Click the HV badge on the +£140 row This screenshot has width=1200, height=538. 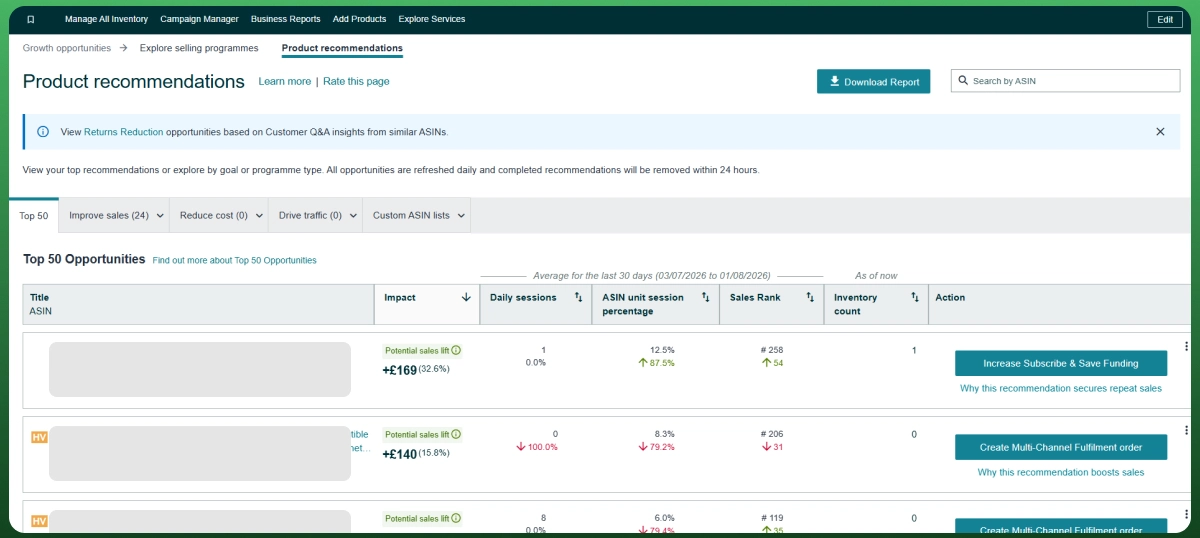39,437
